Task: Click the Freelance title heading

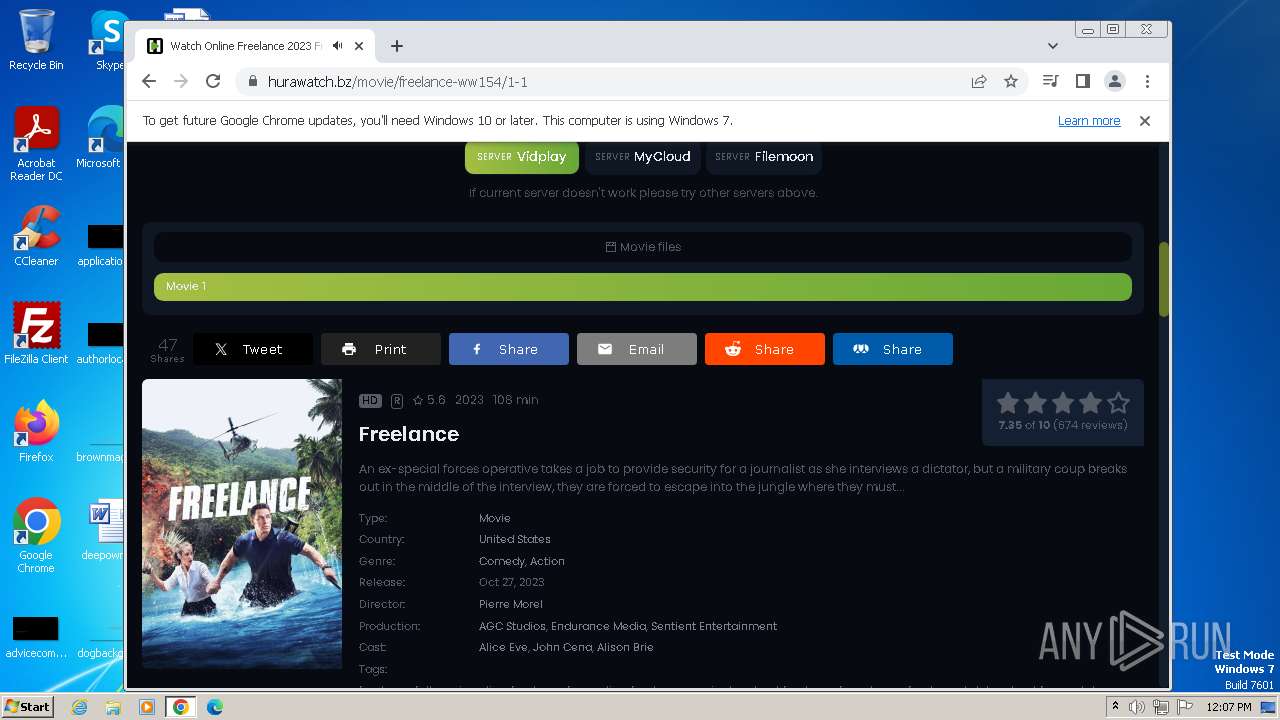Action: tap(409, 434)
